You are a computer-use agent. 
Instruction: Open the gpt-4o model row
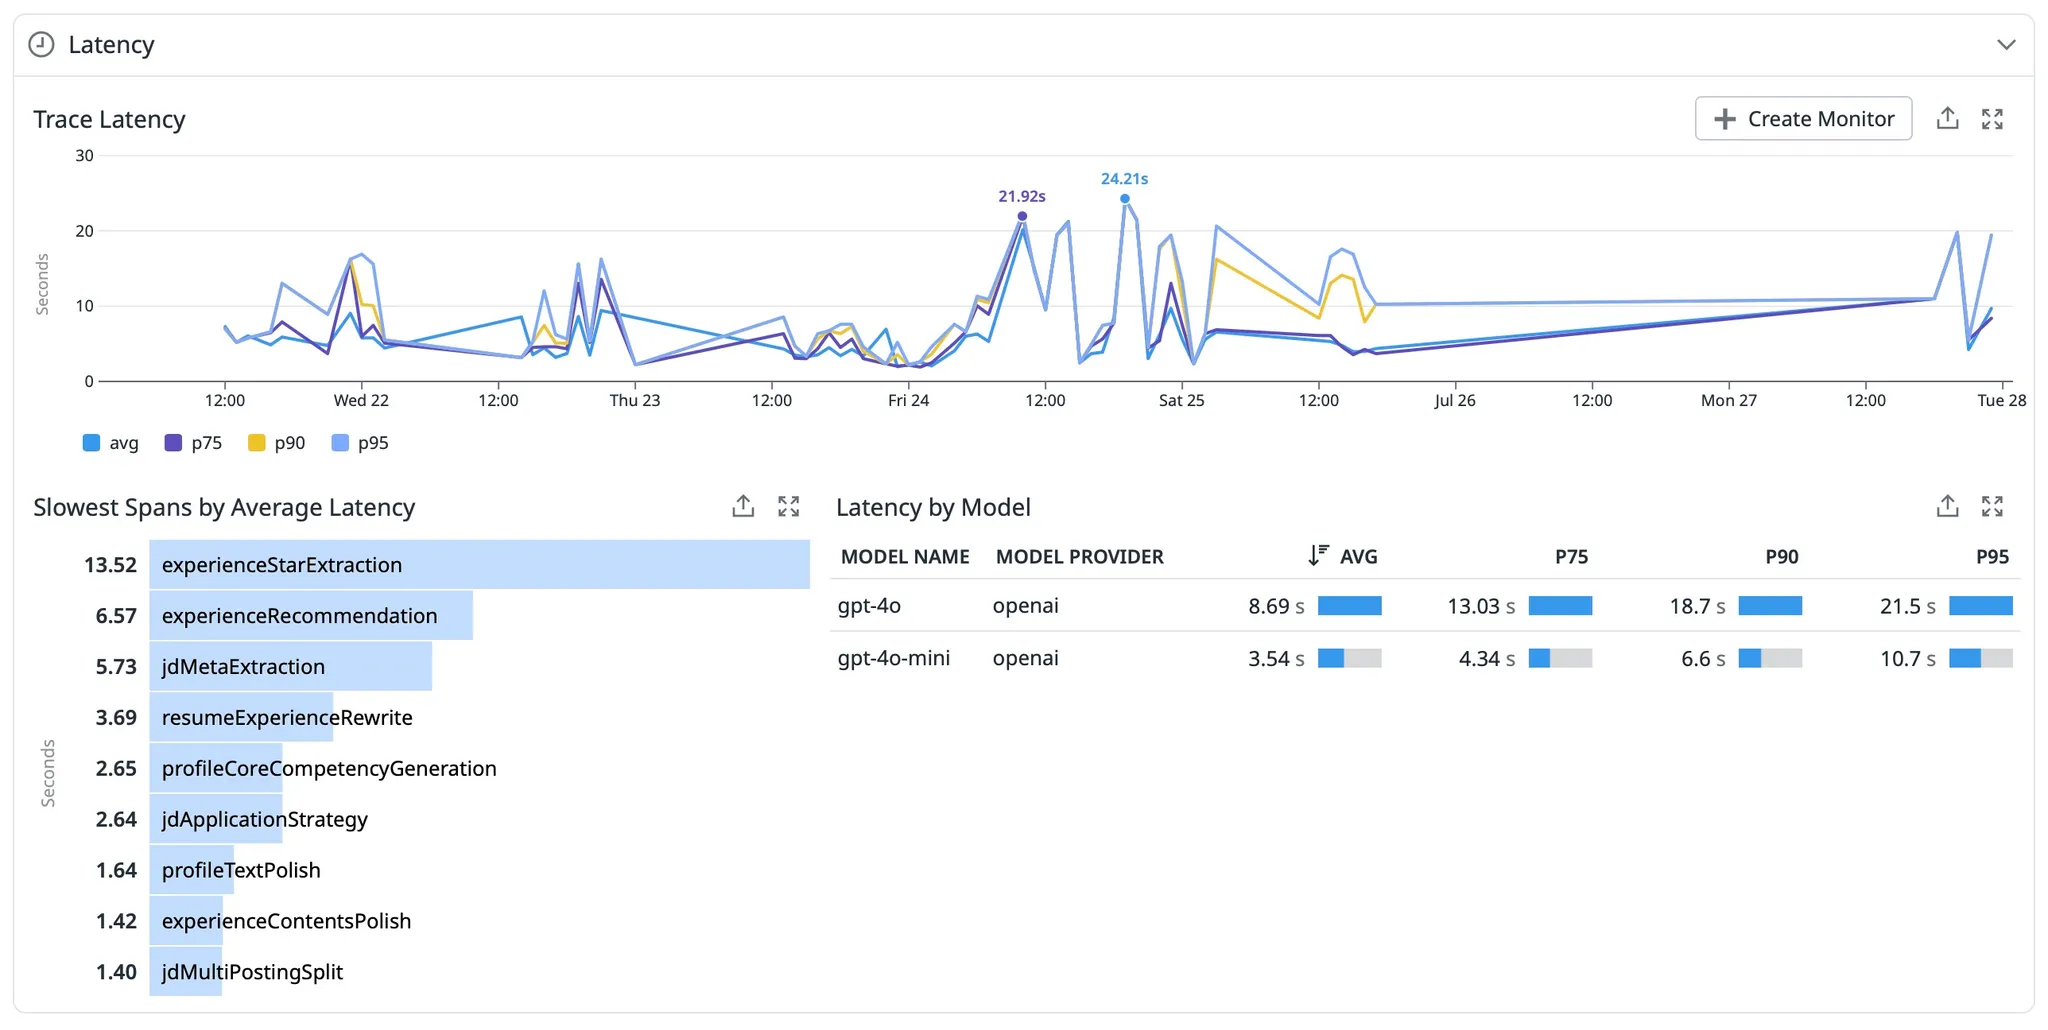click(x=1425, y=606)
